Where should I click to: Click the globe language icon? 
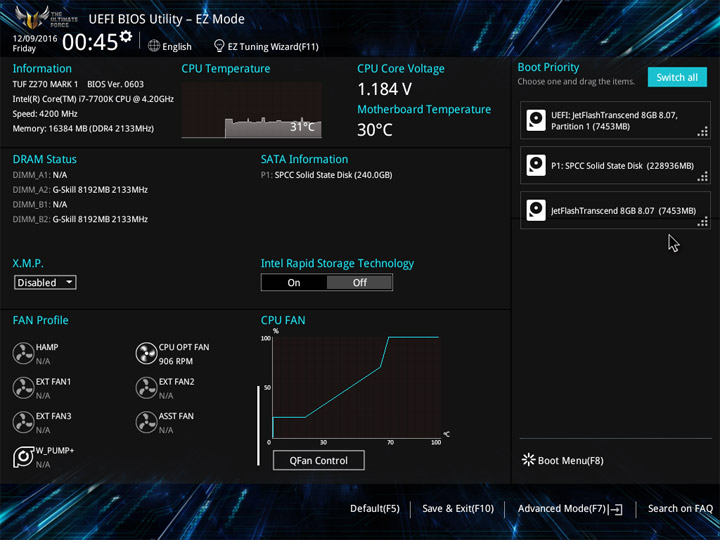pyautogui.click(x=154, y=46)
